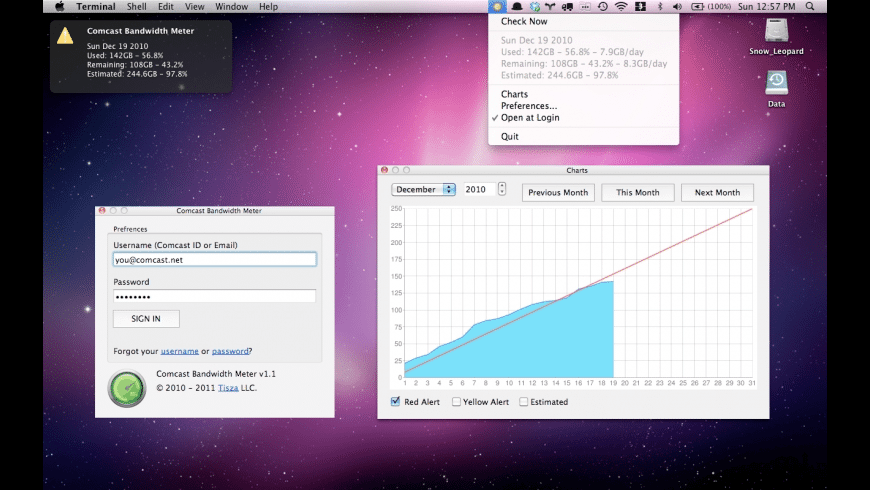Click the year 2010 stepper arrows
Viewport: 870px width, 490px height.
[x=502, y=189]
